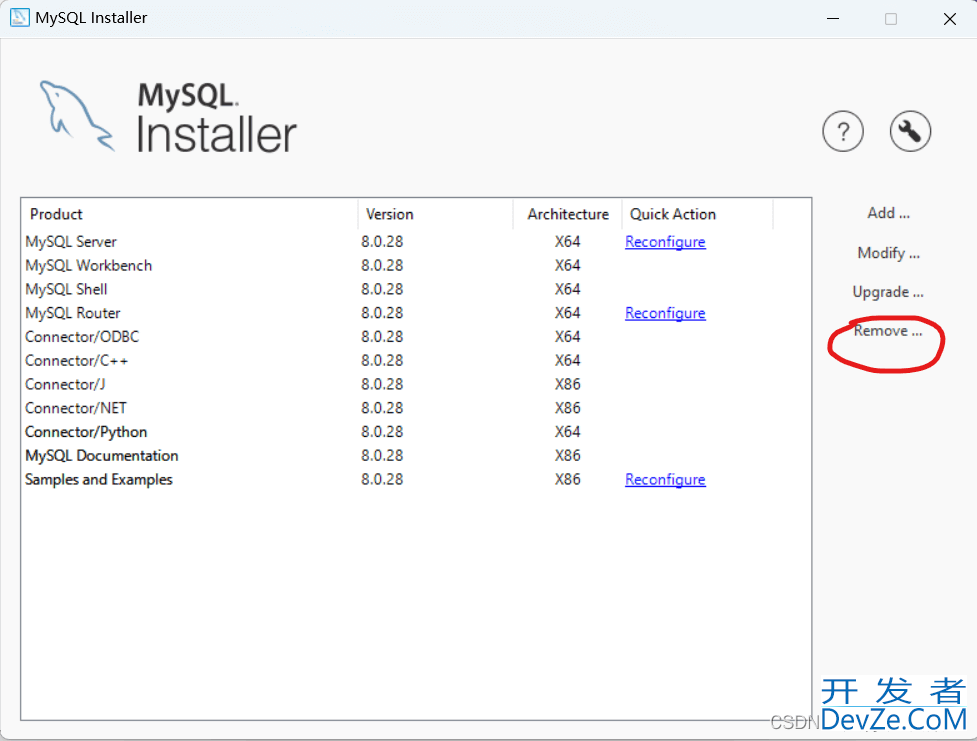Screen dimensions: 977x741
Task: Click the Quick Action column header
Action: point(697,214)
